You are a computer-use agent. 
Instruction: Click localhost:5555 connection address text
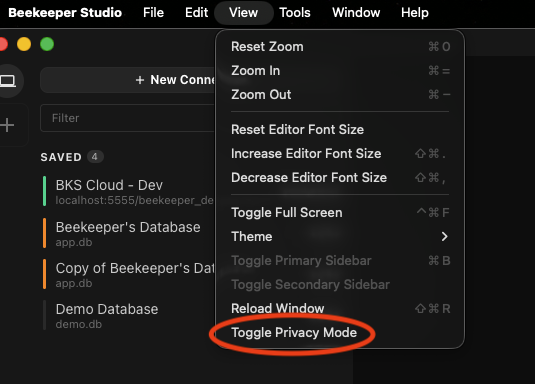click(134, 200)
